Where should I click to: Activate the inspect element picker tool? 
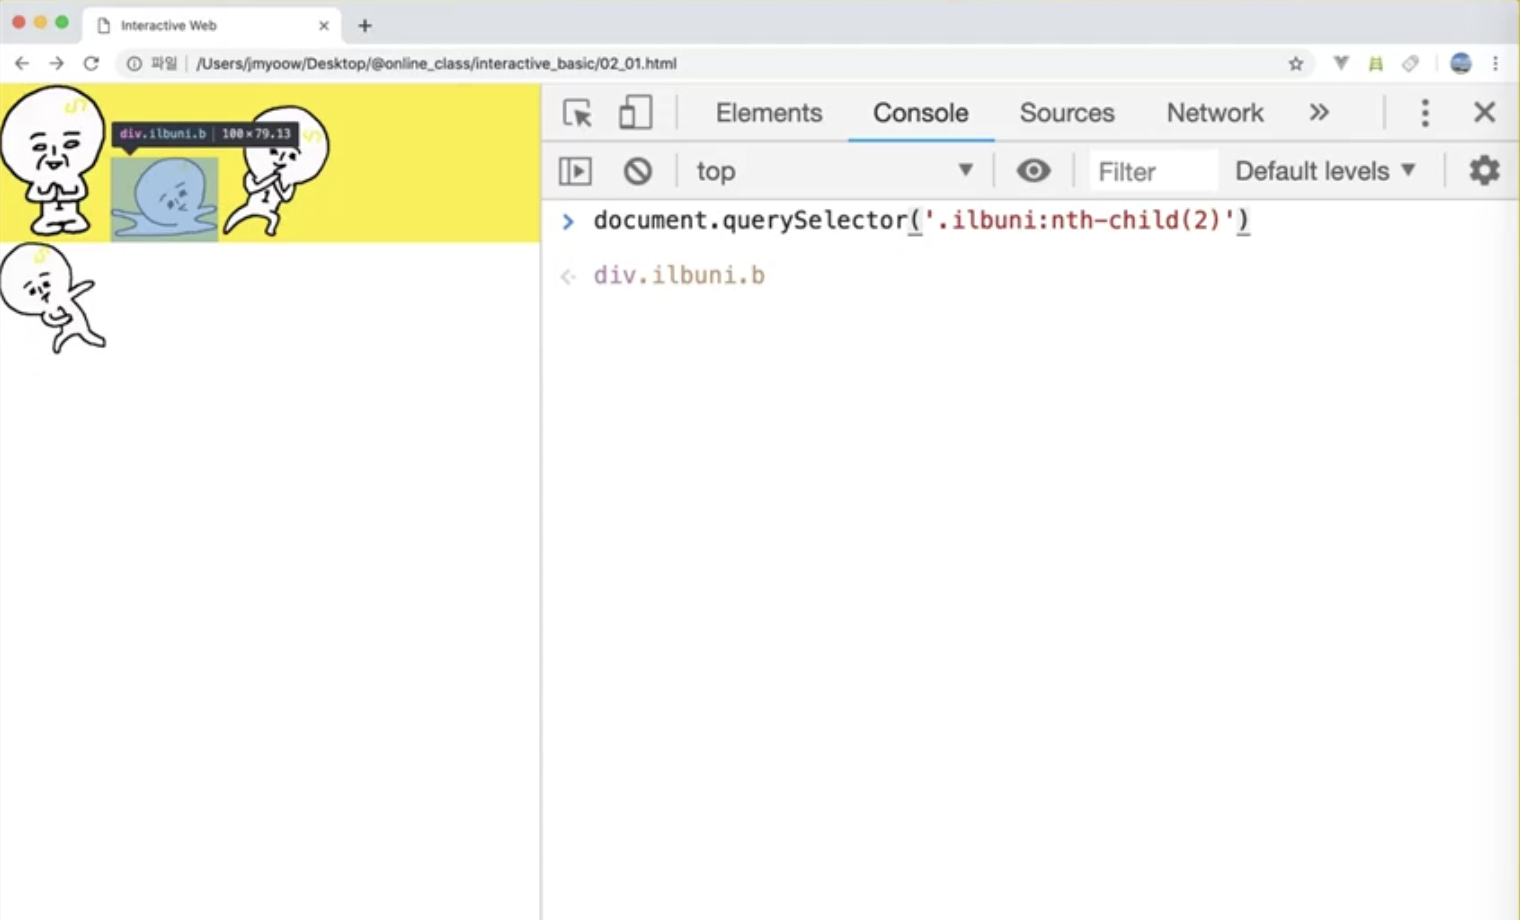(577, 113)
